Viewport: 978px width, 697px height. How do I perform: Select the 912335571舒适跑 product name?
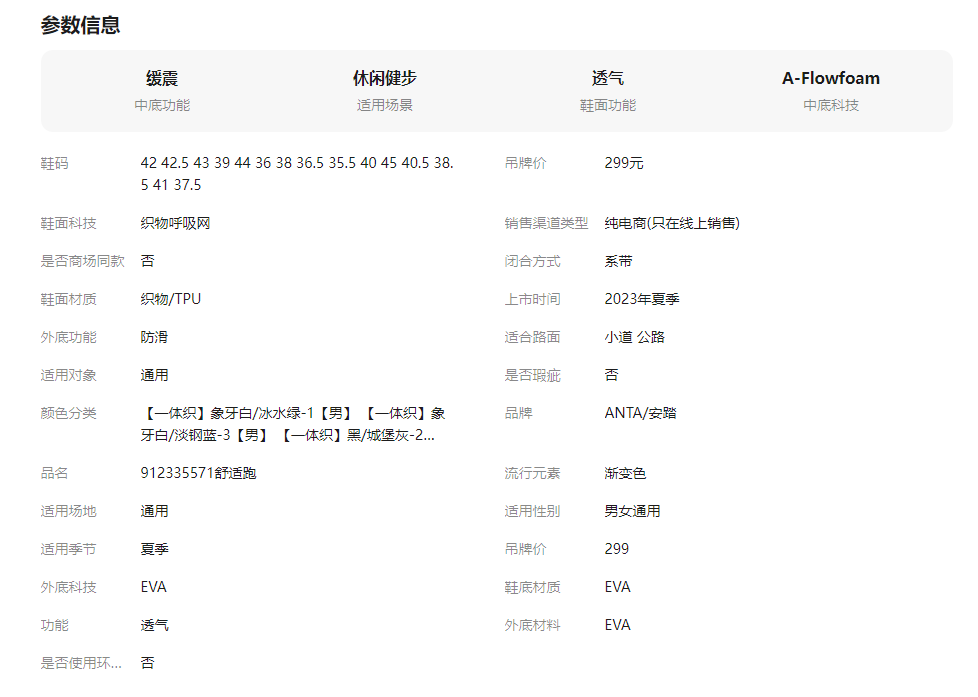click(198, 473)
